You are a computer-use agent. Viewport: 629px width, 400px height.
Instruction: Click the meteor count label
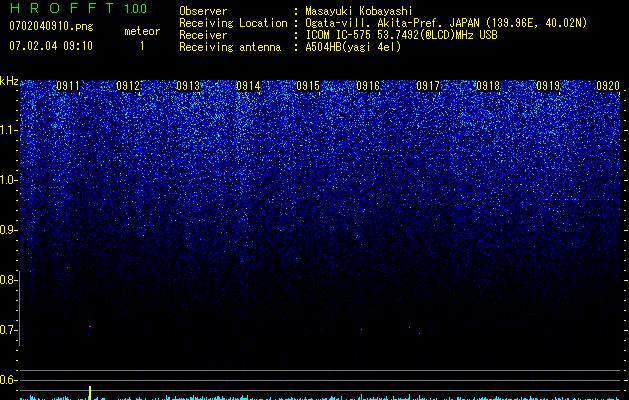pos(142,31)
